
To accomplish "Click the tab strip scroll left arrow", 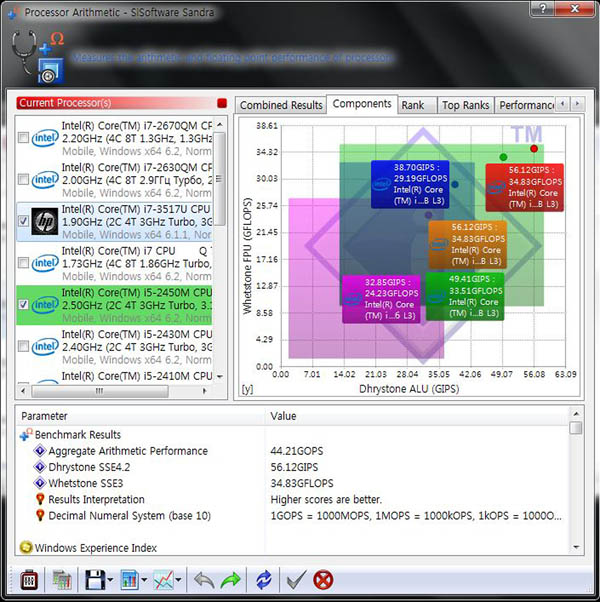I will click(x=563, y=104).
